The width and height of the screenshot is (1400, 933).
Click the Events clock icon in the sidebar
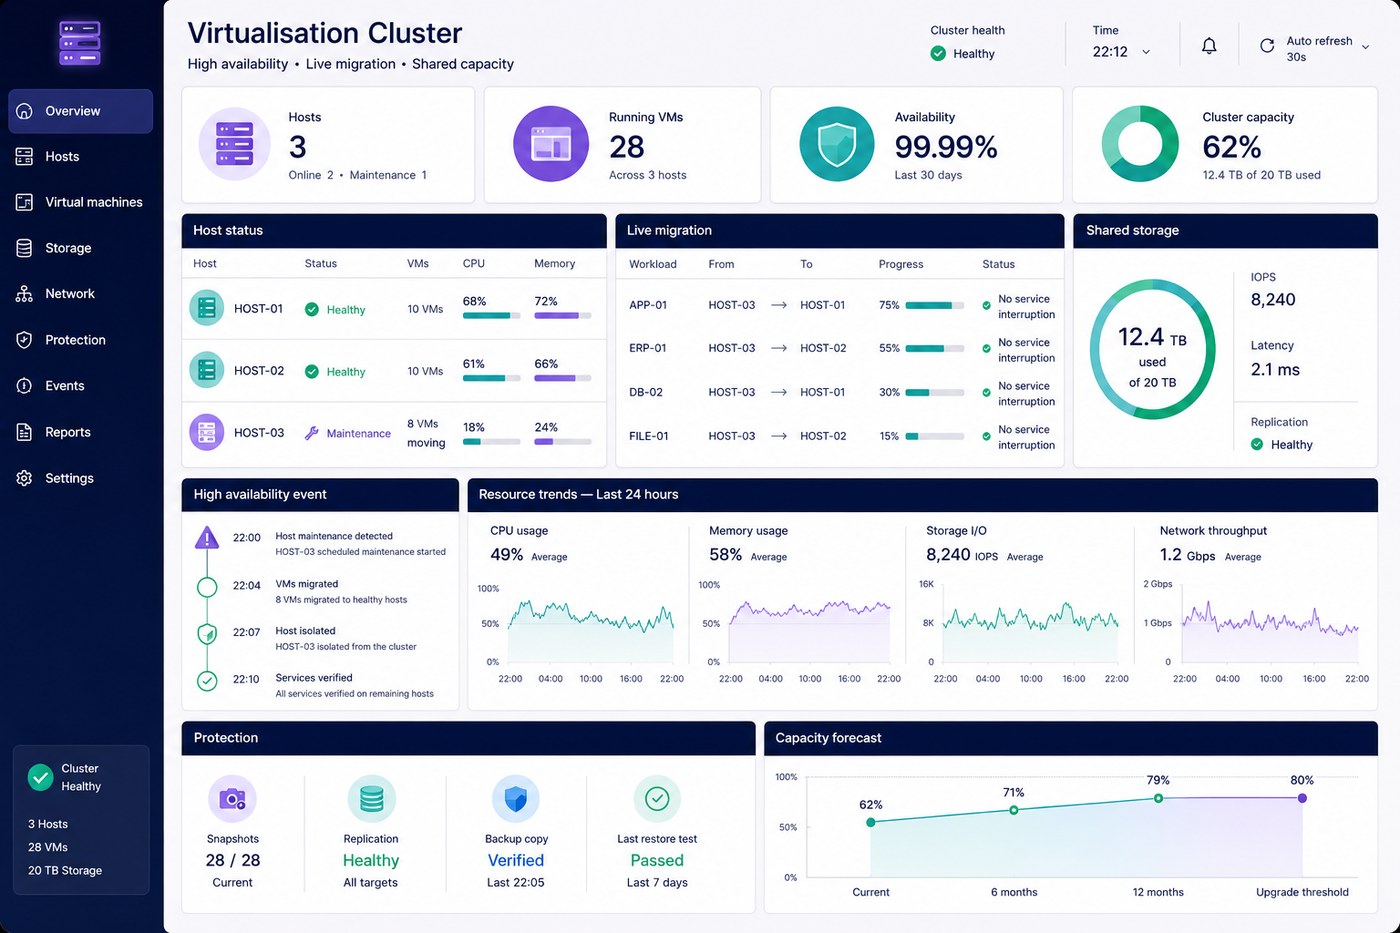click(24, 386)
